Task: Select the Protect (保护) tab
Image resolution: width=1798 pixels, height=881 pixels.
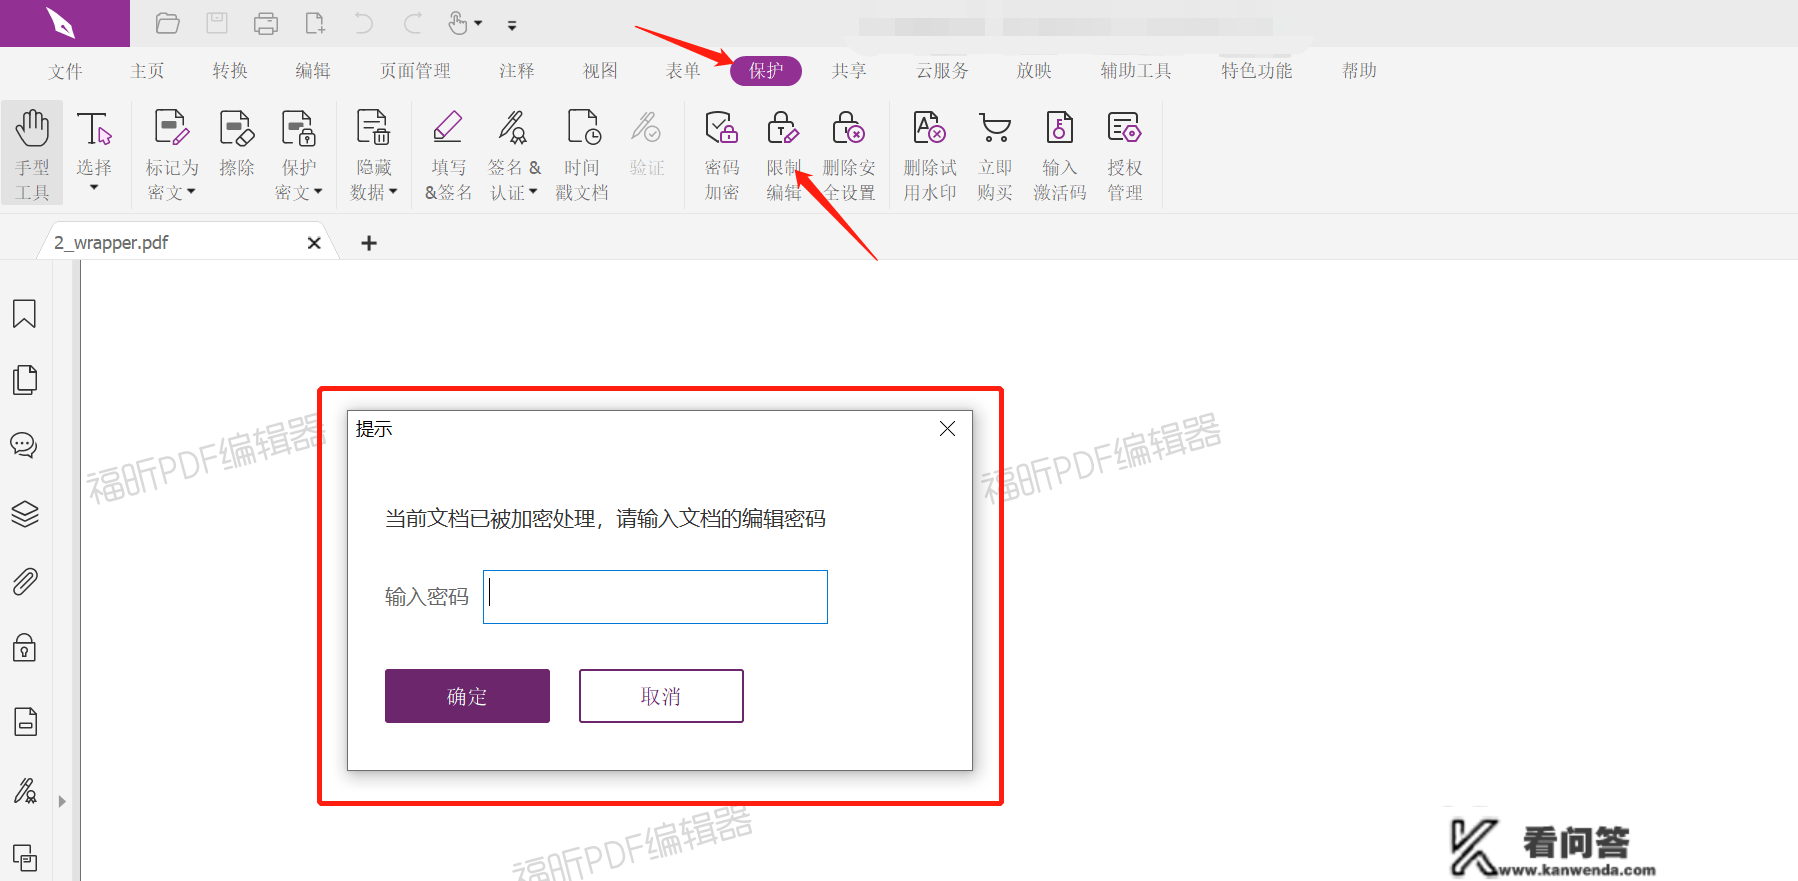Action: click(x=766, y=71)
